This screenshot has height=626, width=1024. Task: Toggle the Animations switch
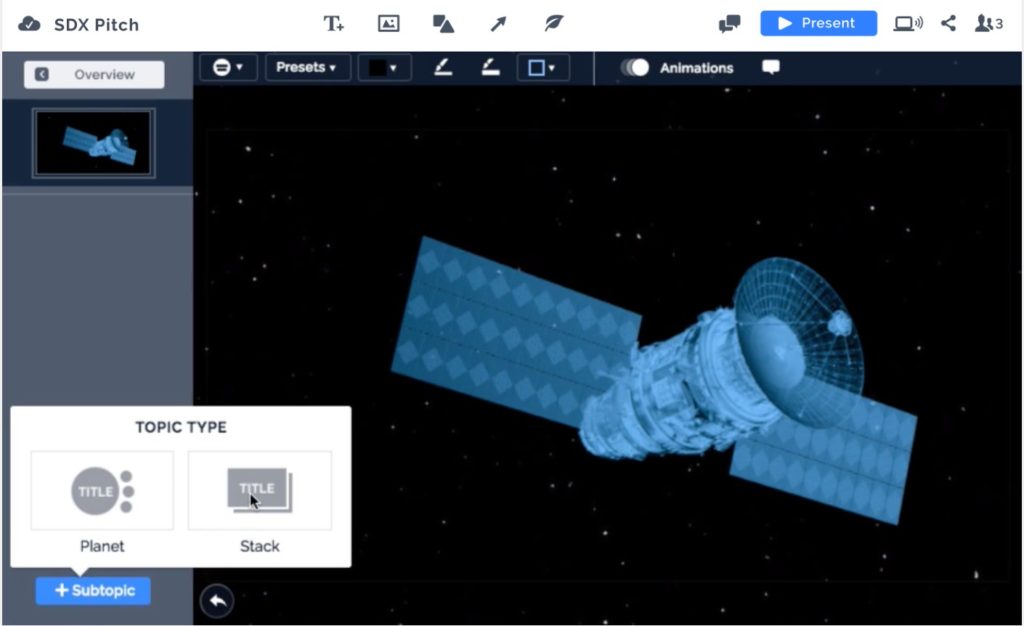point(635,68)
